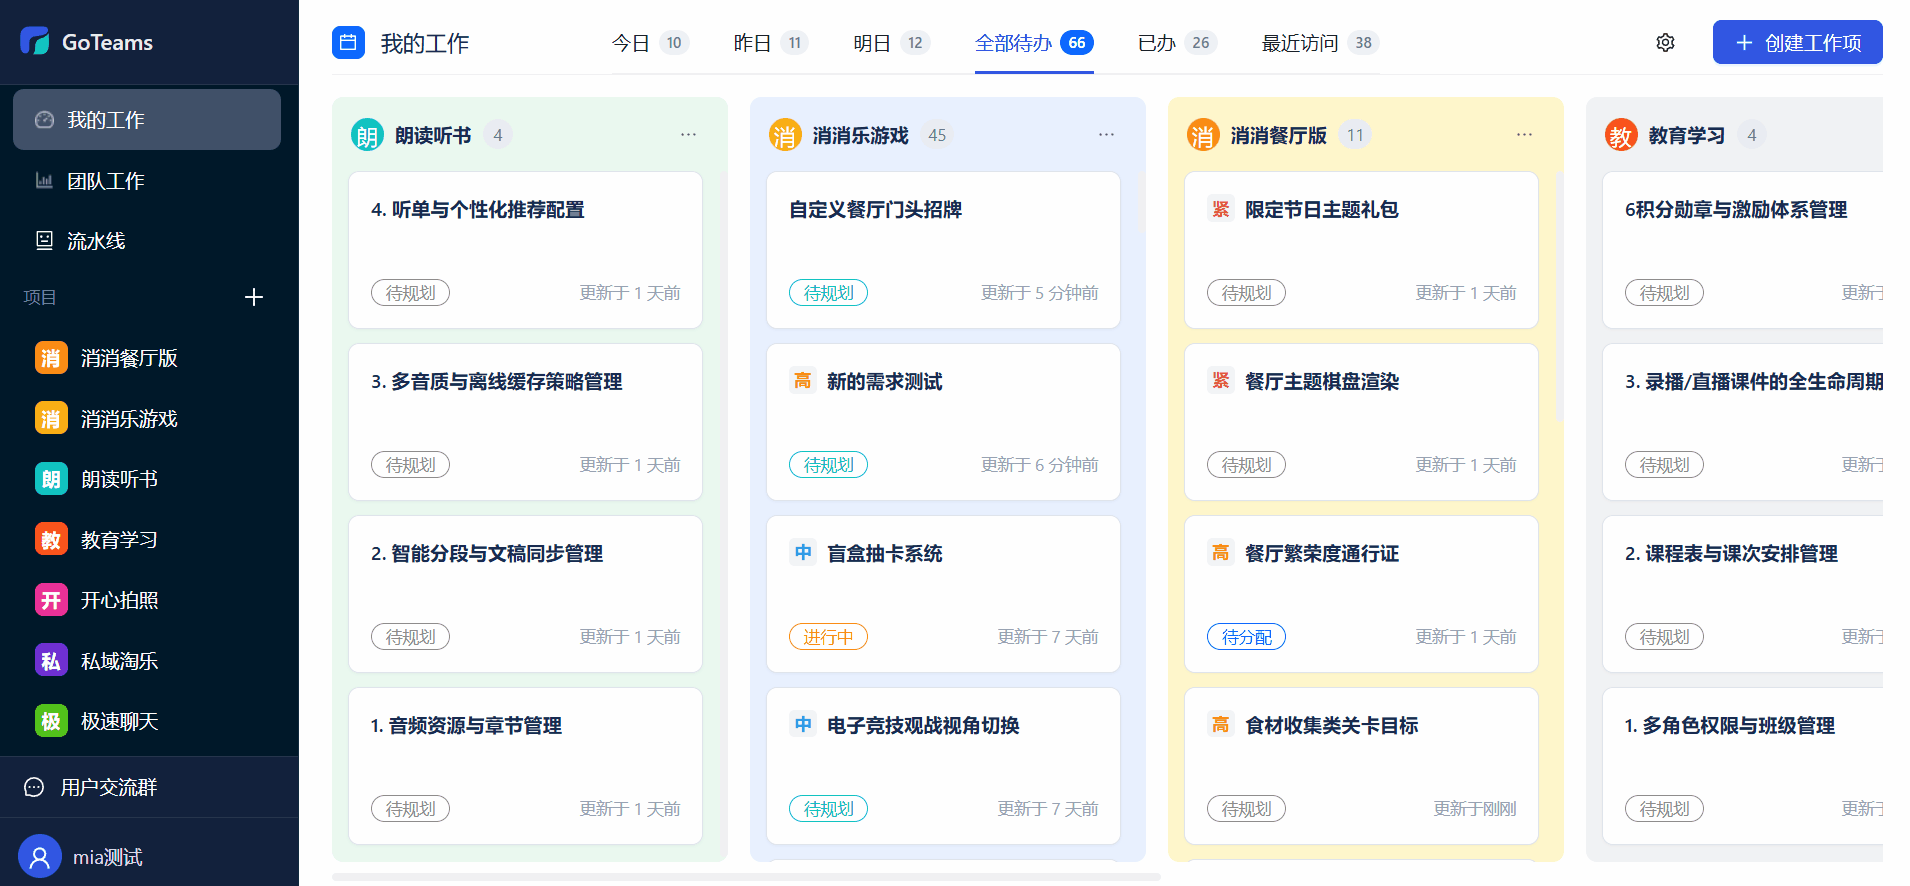
Task: Click the 教育学习 red sidebar icon
Action: pyautogui.click(x=51, y=540)
